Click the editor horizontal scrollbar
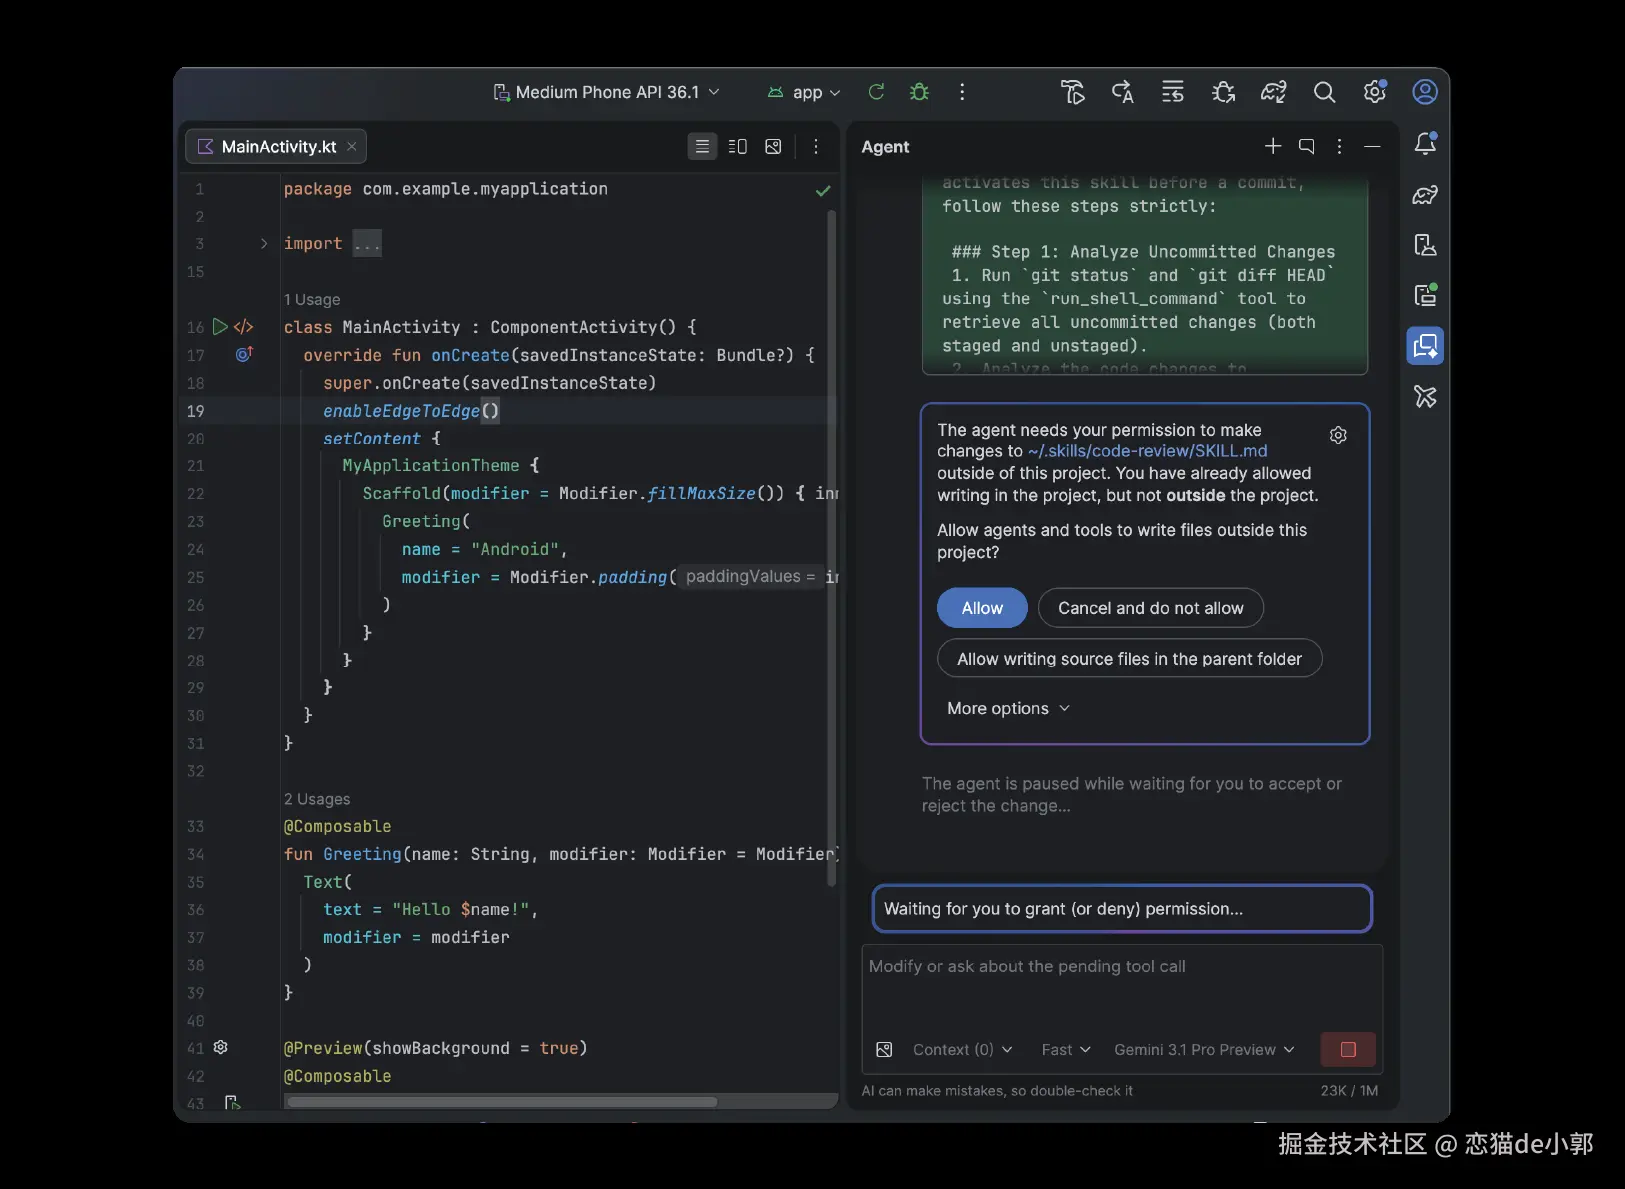 pyautogui.click(x=502, y=1102)
